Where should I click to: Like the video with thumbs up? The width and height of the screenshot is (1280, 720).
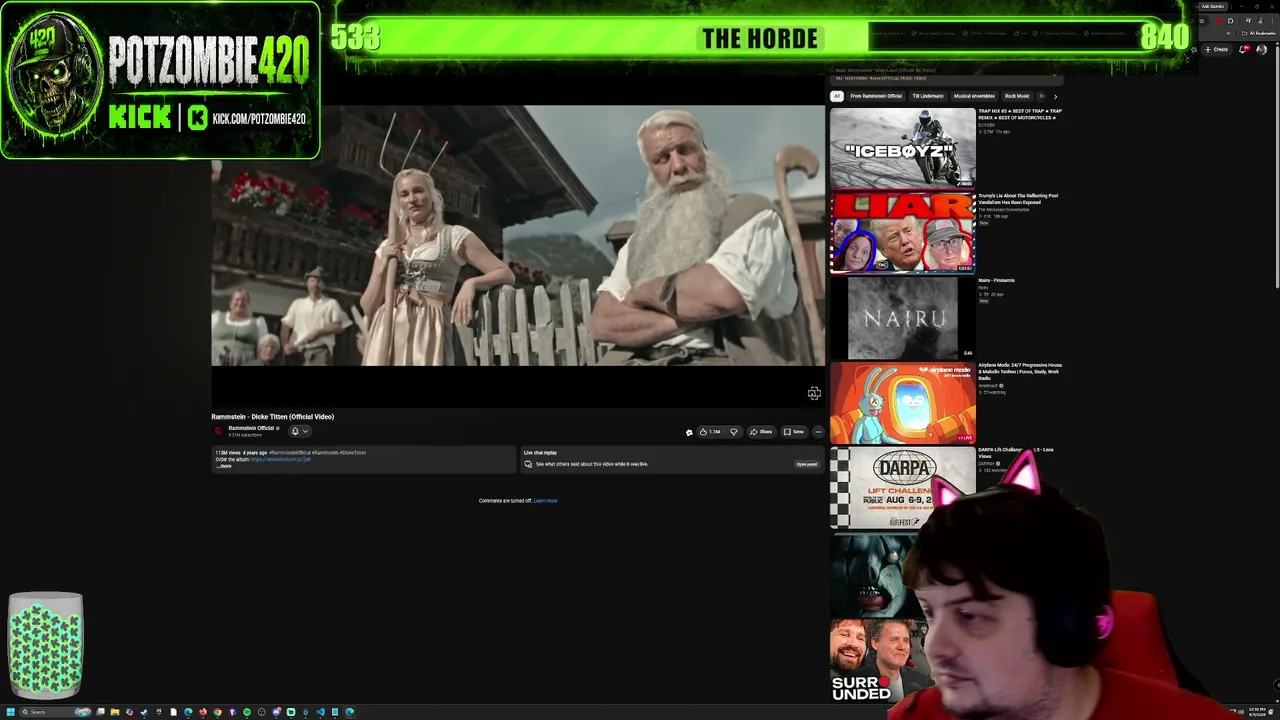pos(710,432)
